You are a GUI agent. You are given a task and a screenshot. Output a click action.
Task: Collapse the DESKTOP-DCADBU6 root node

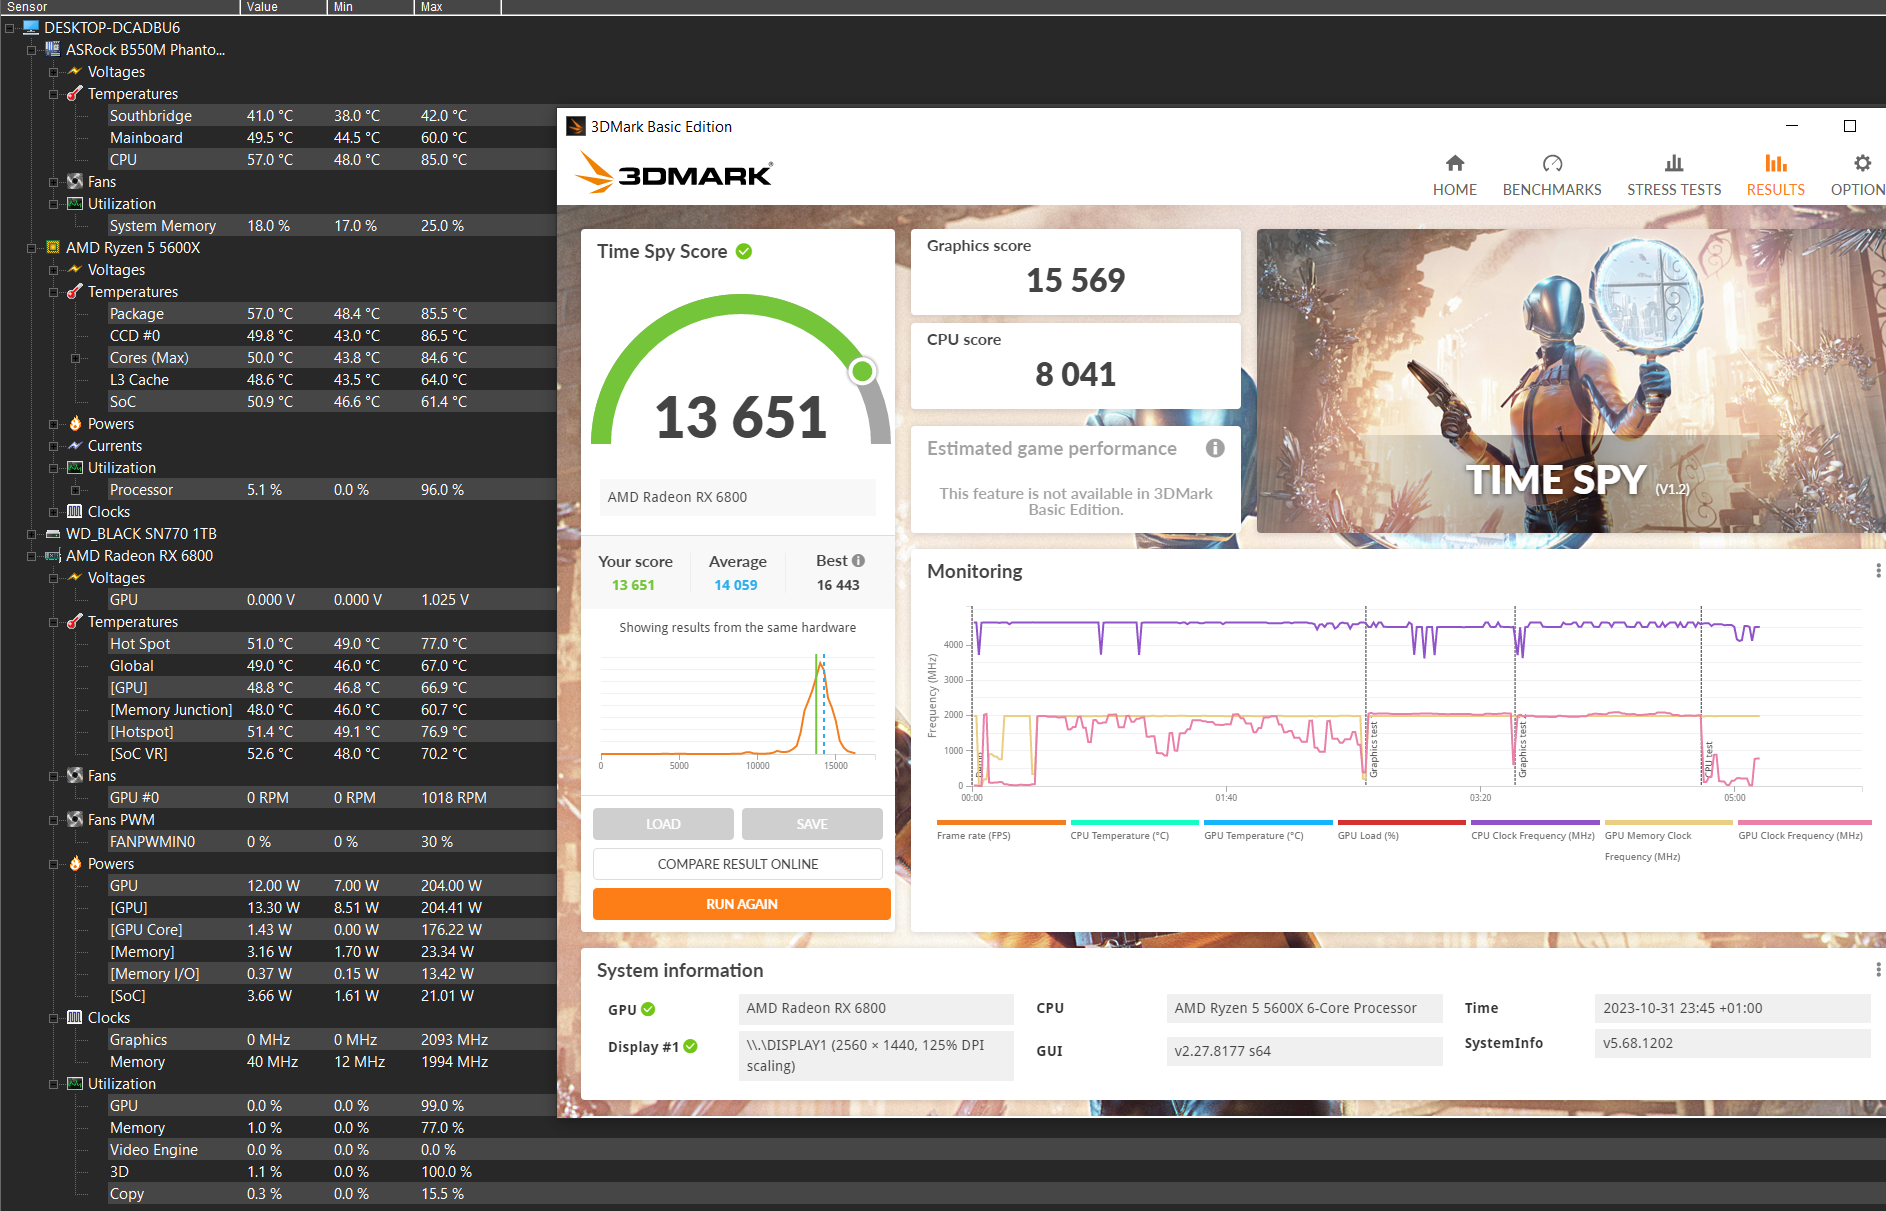pos(9,28)
